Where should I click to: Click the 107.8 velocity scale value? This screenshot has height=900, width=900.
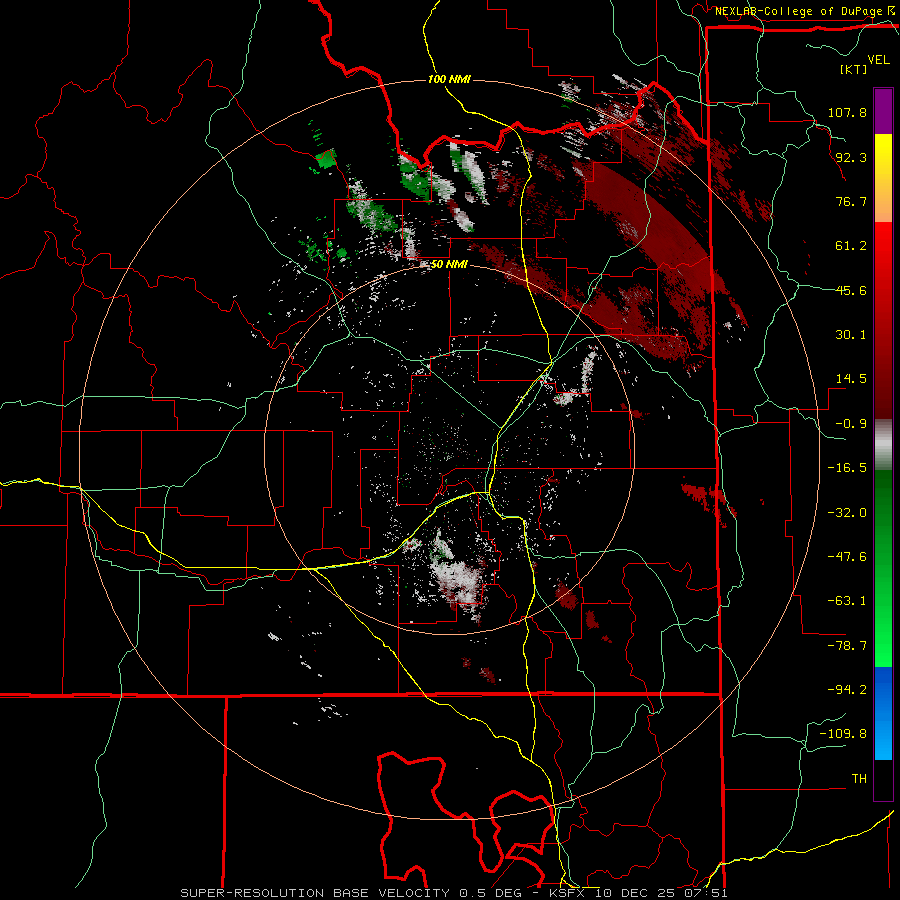coord(847,112)
